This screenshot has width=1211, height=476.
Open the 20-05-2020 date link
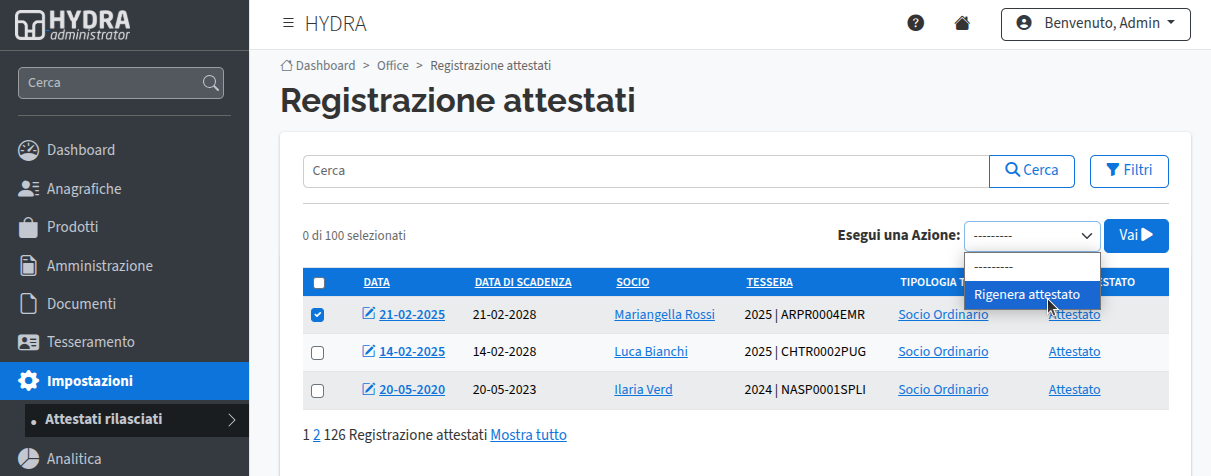point(412,389)
